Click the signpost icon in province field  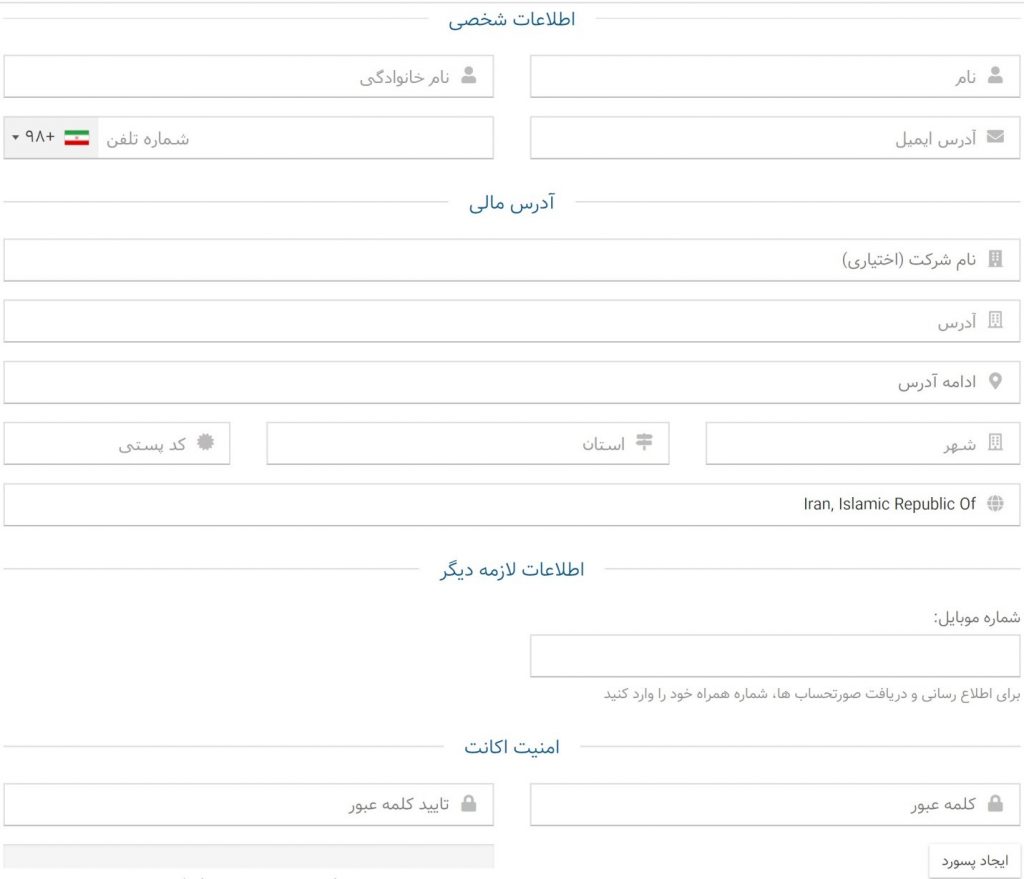tap(644, 443)
